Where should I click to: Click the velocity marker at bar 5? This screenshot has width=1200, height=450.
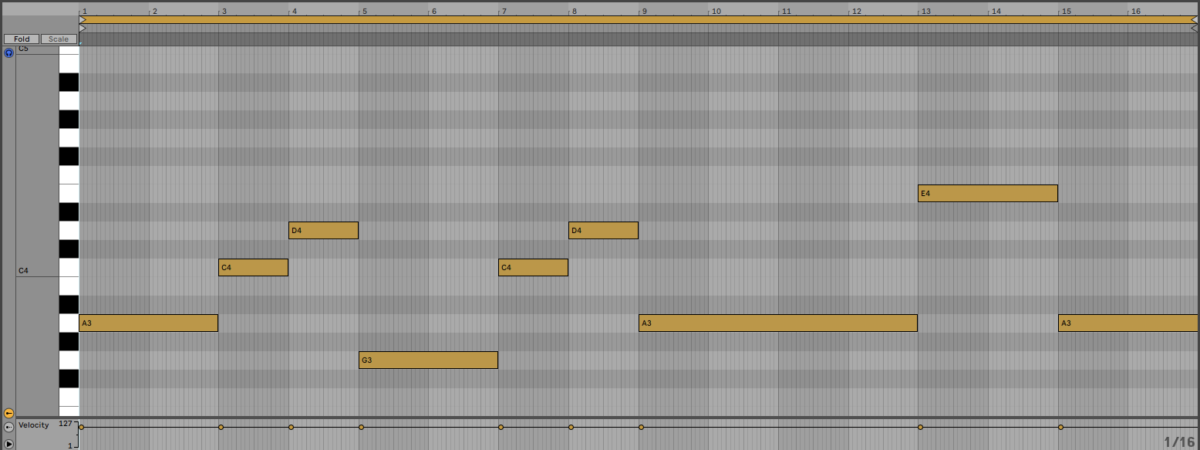pos(361,427)
